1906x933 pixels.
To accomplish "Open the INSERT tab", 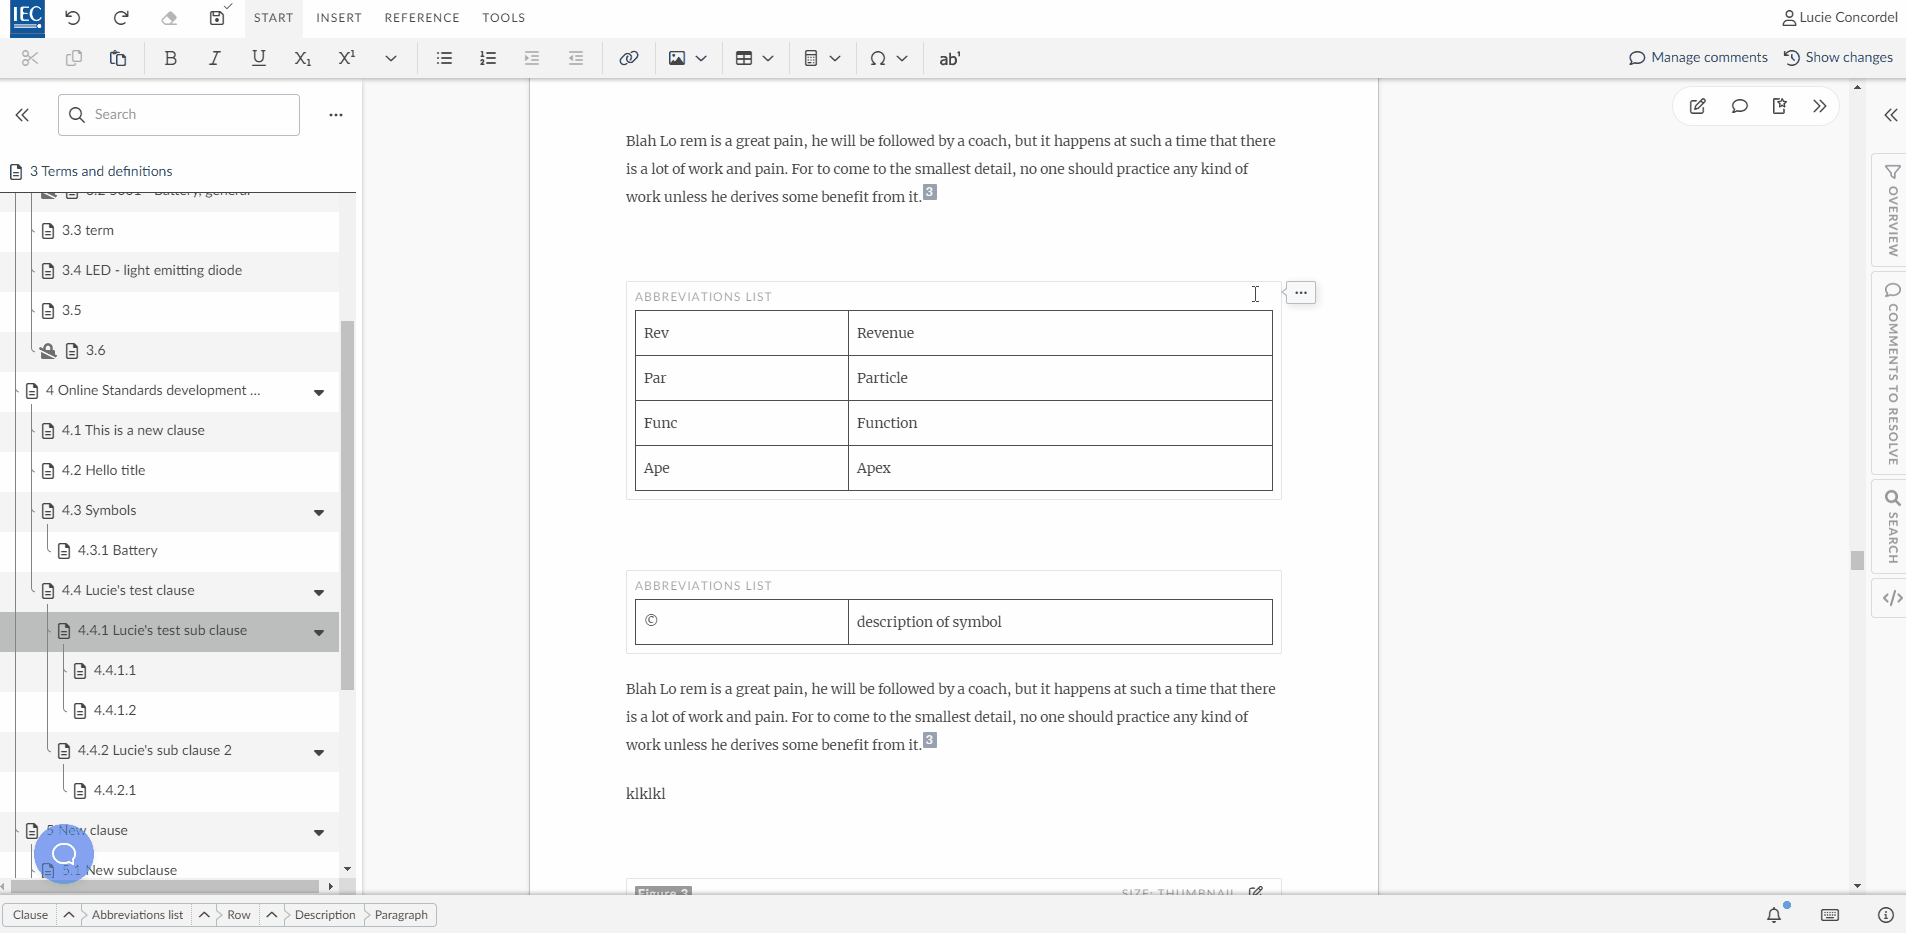I will pyautogui.click(x=339, y=18).
